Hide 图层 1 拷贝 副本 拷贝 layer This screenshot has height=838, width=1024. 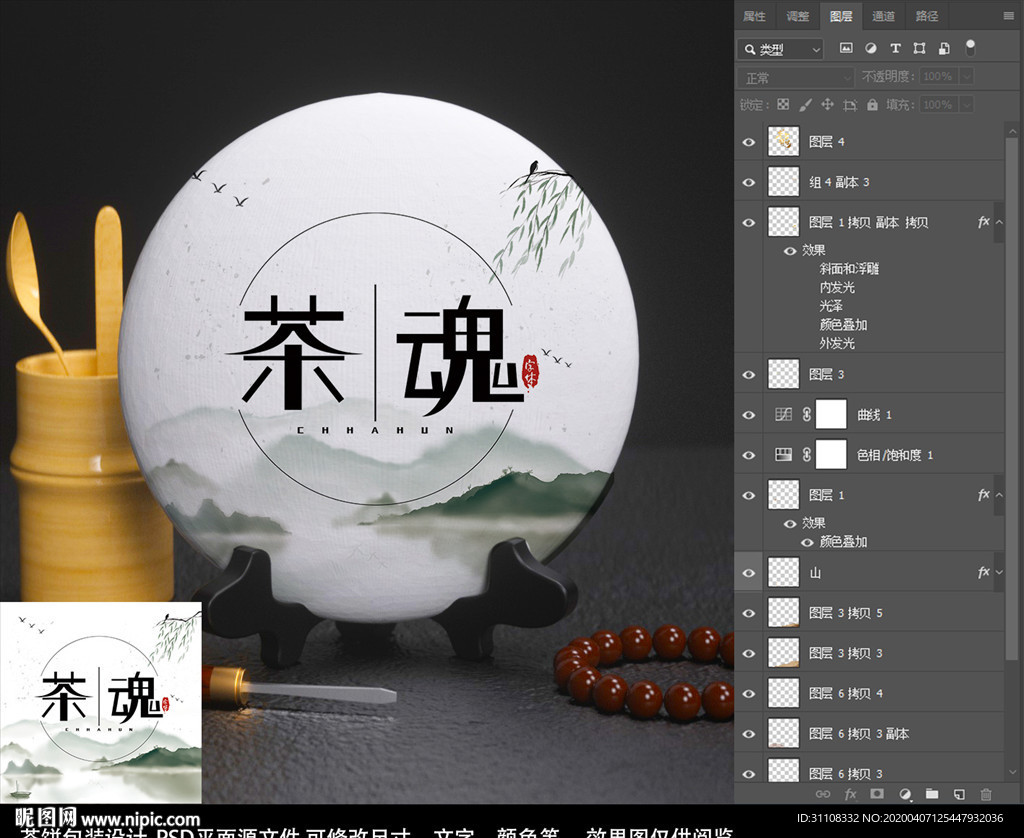tap(749, 223)
